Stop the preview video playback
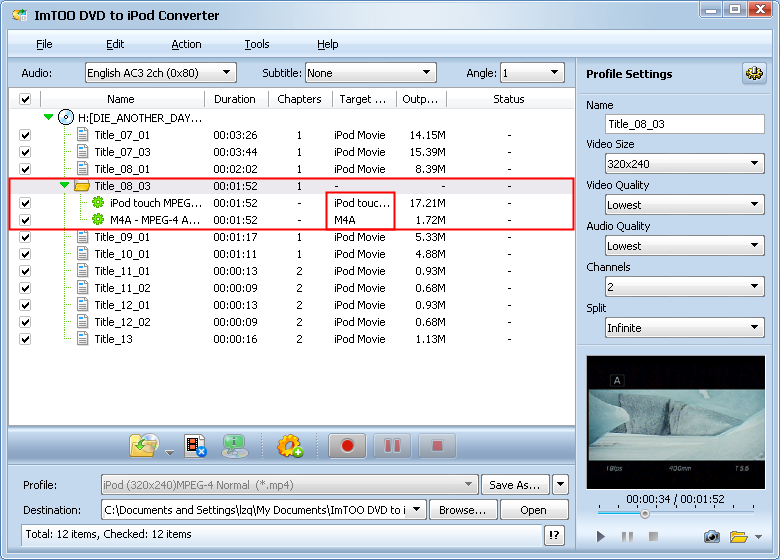This screenshot has height=560, width=780. pos(654,536)
